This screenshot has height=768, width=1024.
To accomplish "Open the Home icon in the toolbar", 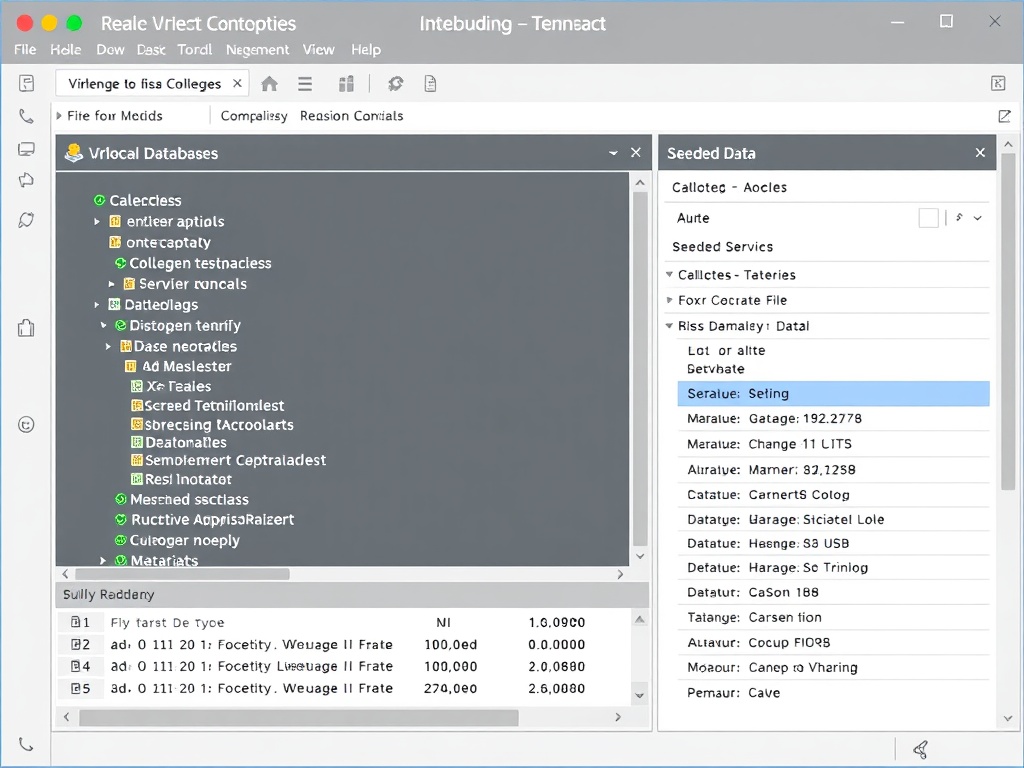I will click(x=268, y=84).
